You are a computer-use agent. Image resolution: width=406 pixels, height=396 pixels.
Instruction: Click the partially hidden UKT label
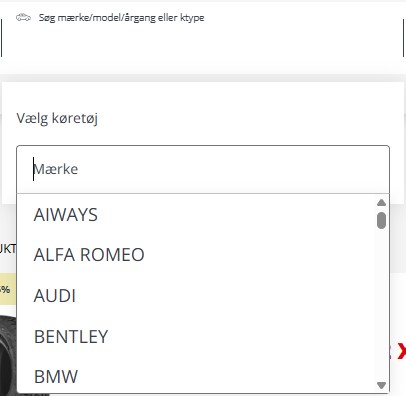pos(8,248)
